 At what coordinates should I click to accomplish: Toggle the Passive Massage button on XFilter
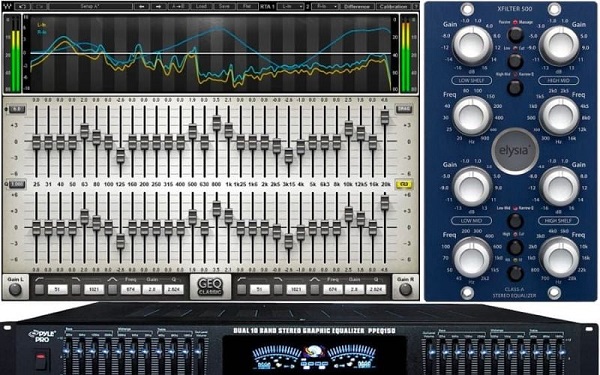coord(515,35)
